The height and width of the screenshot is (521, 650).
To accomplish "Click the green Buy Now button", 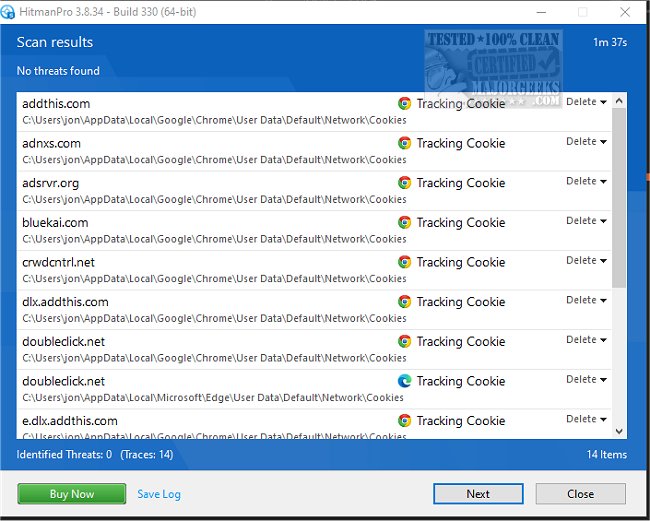I will click(72, 494).
